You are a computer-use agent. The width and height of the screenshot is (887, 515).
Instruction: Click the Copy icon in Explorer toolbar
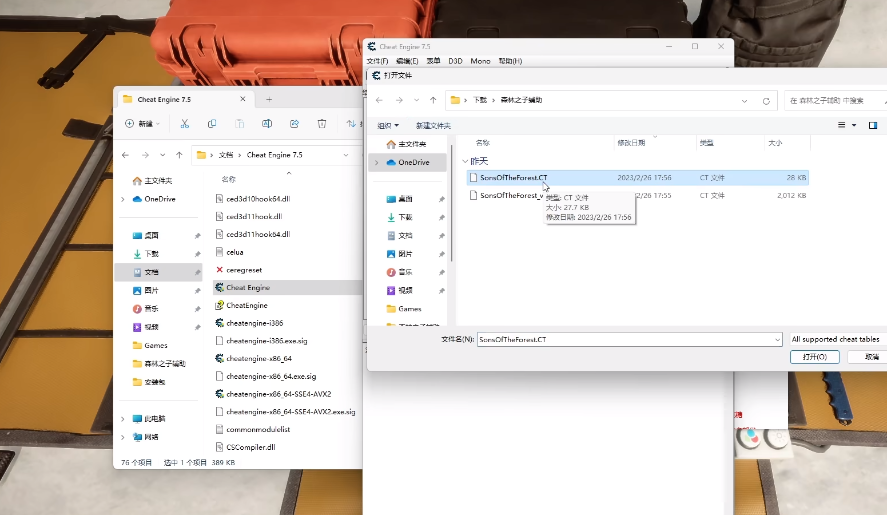[212, 123]
